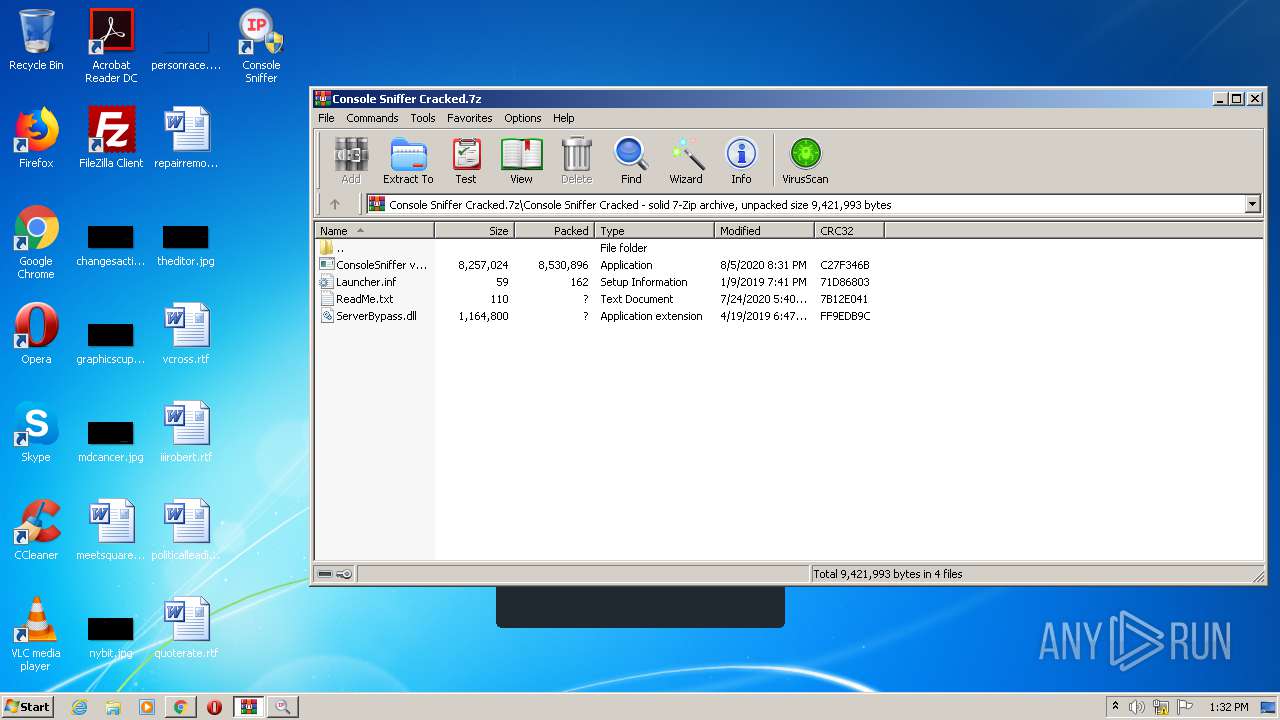
Task: Select the ReadMe.txt file
Action: pos(600,299)
